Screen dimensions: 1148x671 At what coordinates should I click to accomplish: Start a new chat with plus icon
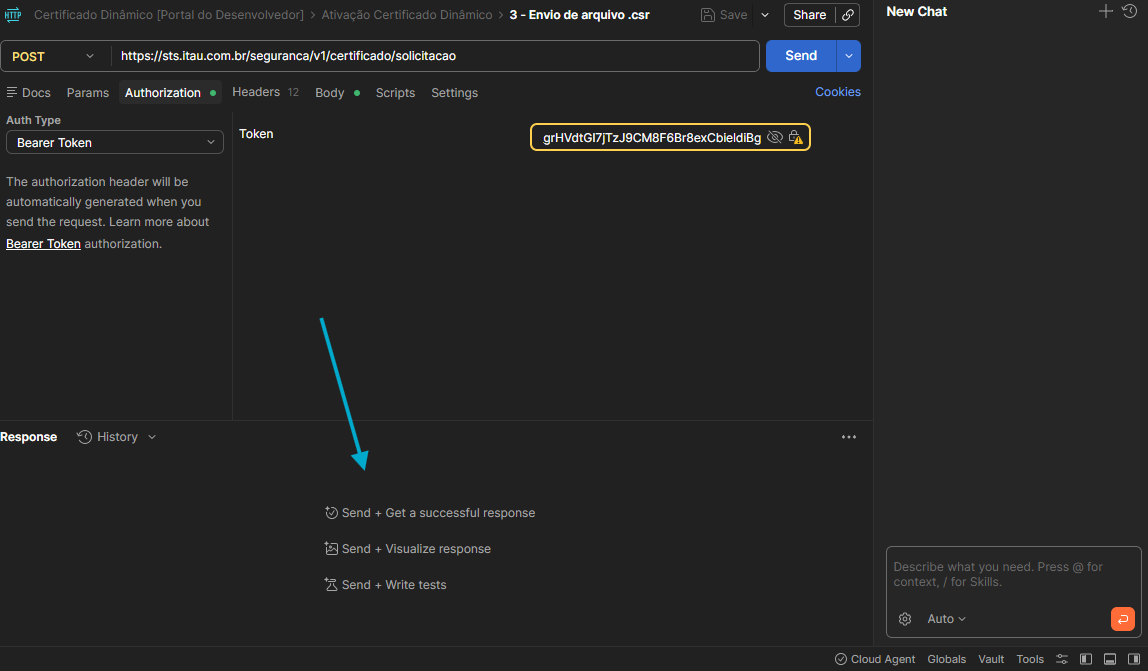click(x=1105, y=11)
